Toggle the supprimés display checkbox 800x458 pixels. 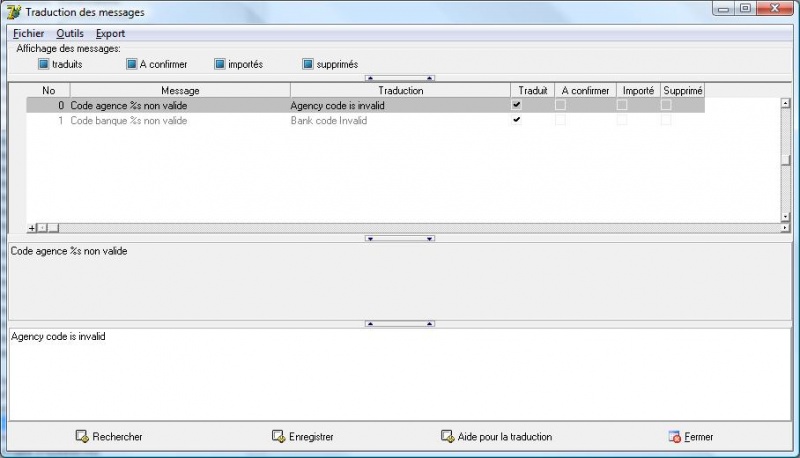pyautogui.click(x=308, y=64)
